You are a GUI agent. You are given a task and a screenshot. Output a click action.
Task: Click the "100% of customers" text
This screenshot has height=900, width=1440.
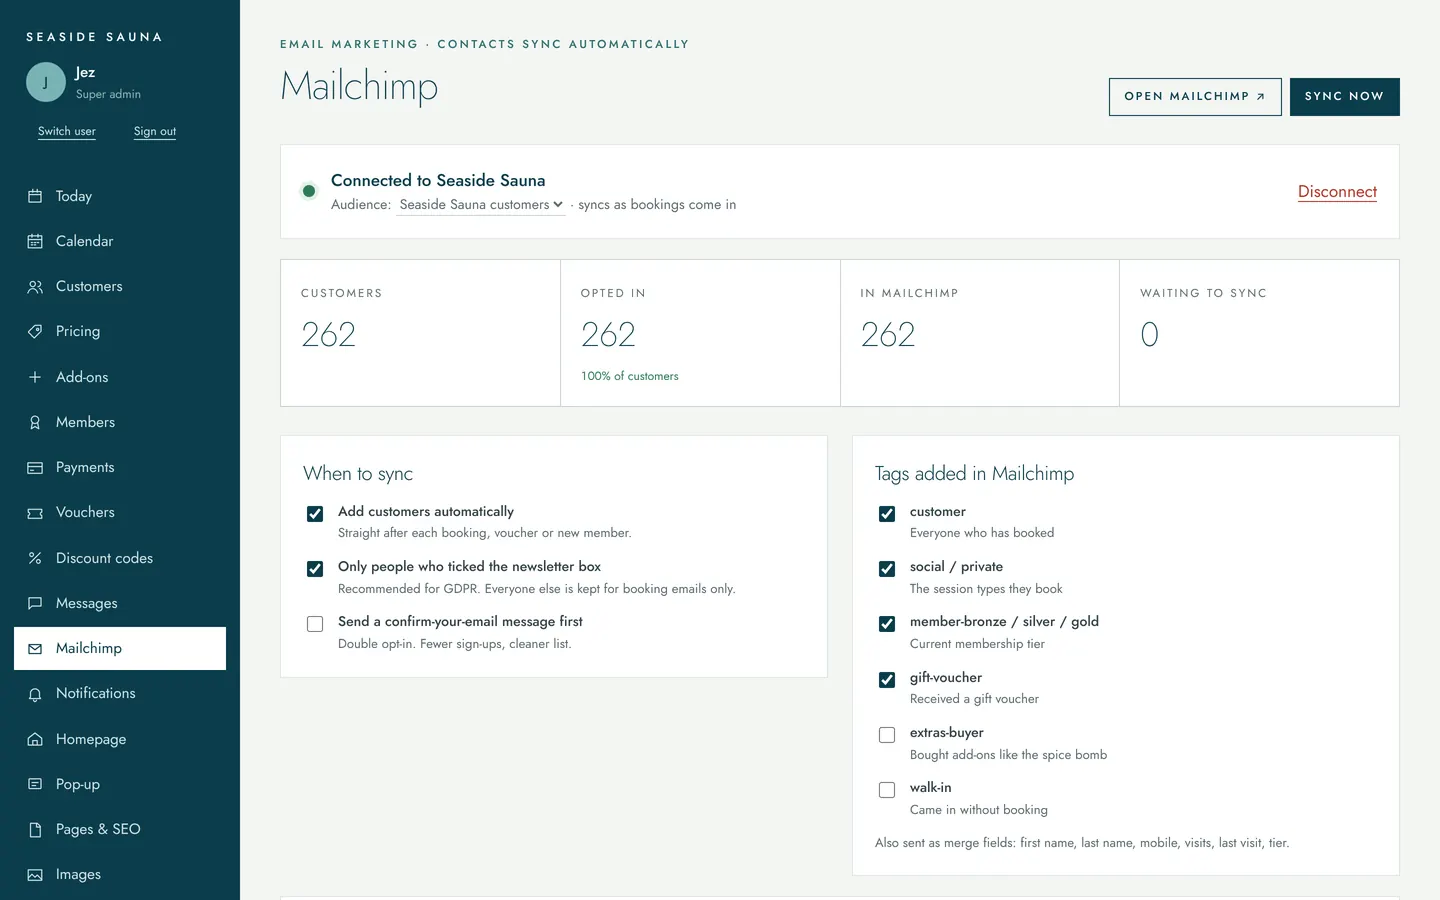(x=630, y=376)
